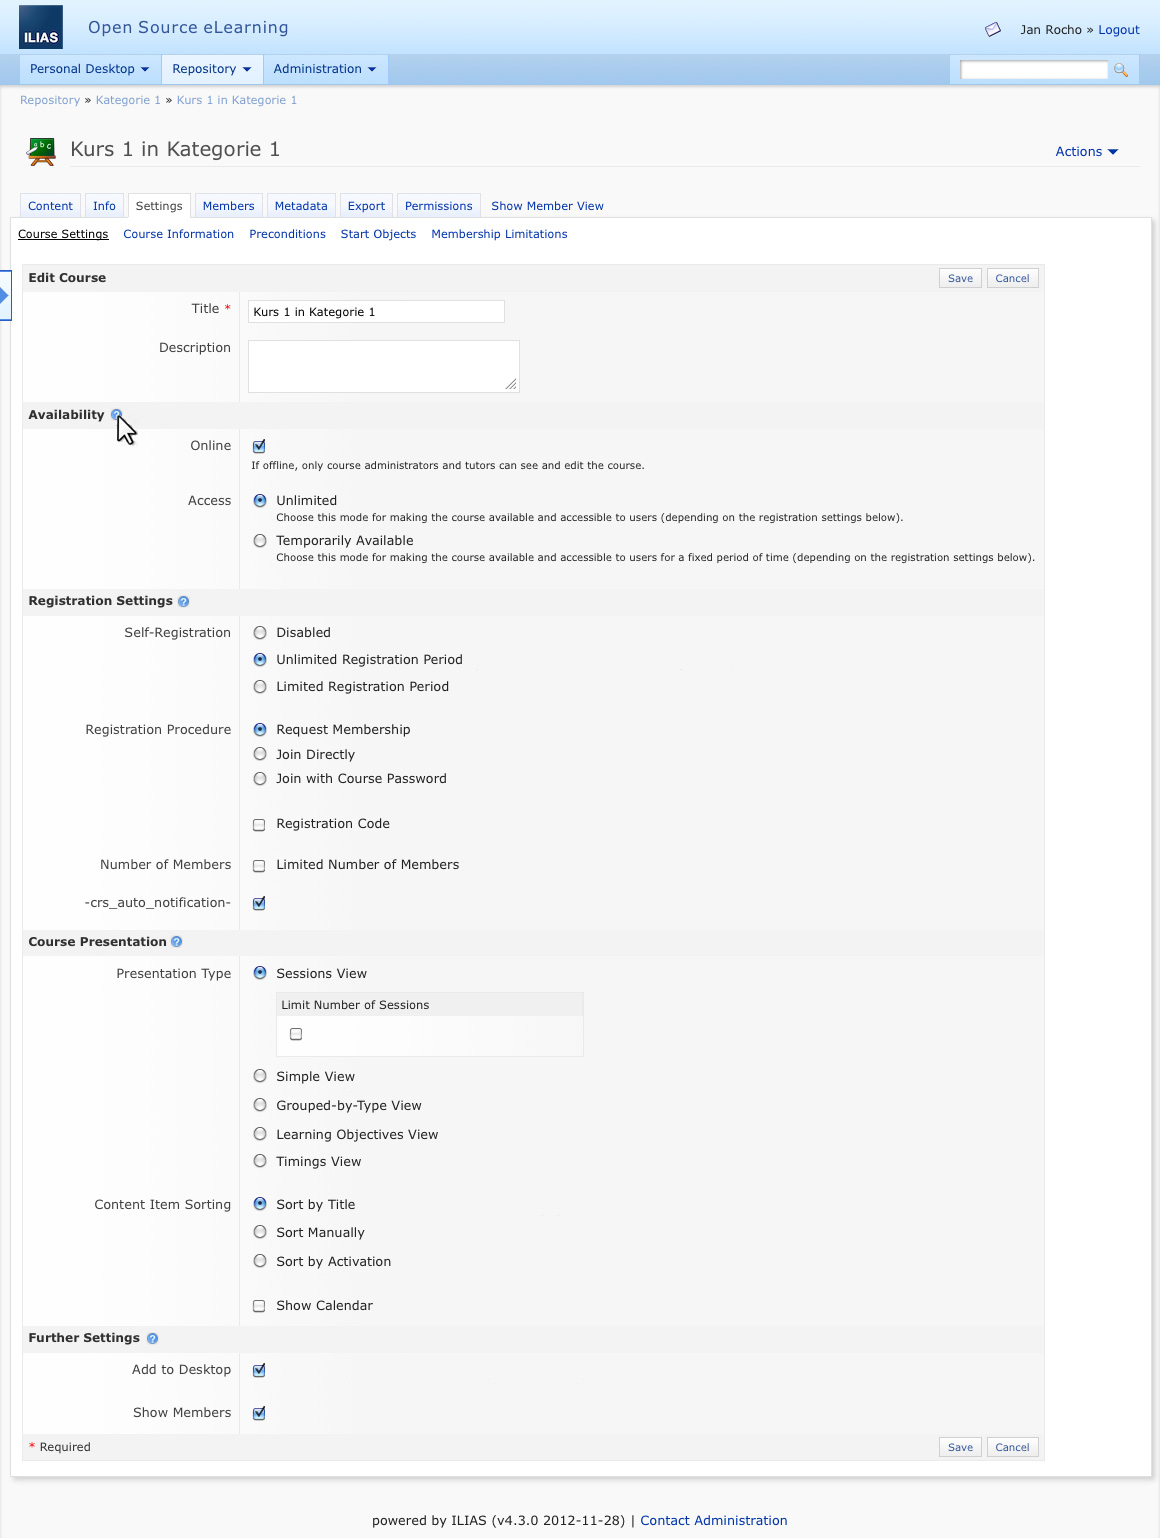This screenshot has height=1538, width=1160.
Task: Click the course blackboard icon
Action: 42,151
